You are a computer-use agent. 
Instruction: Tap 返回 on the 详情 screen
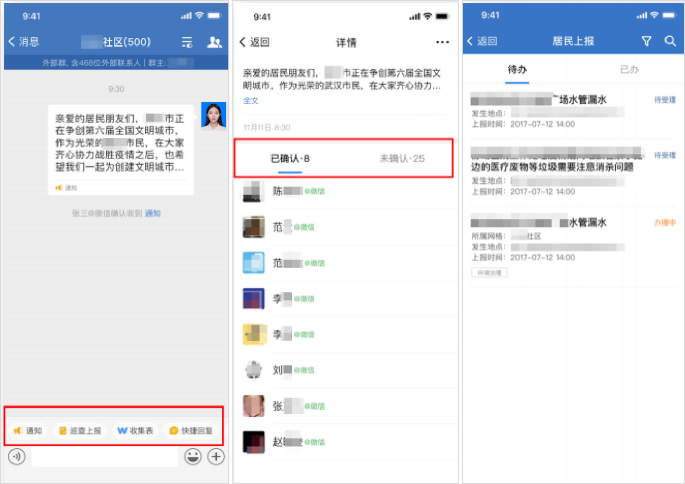[x=255, y=42]
